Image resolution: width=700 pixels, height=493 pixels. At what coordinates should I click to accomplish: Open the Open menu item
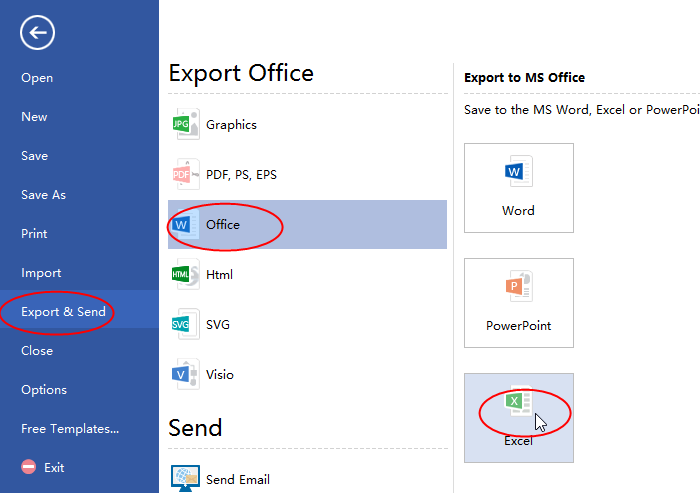[37, 78]
